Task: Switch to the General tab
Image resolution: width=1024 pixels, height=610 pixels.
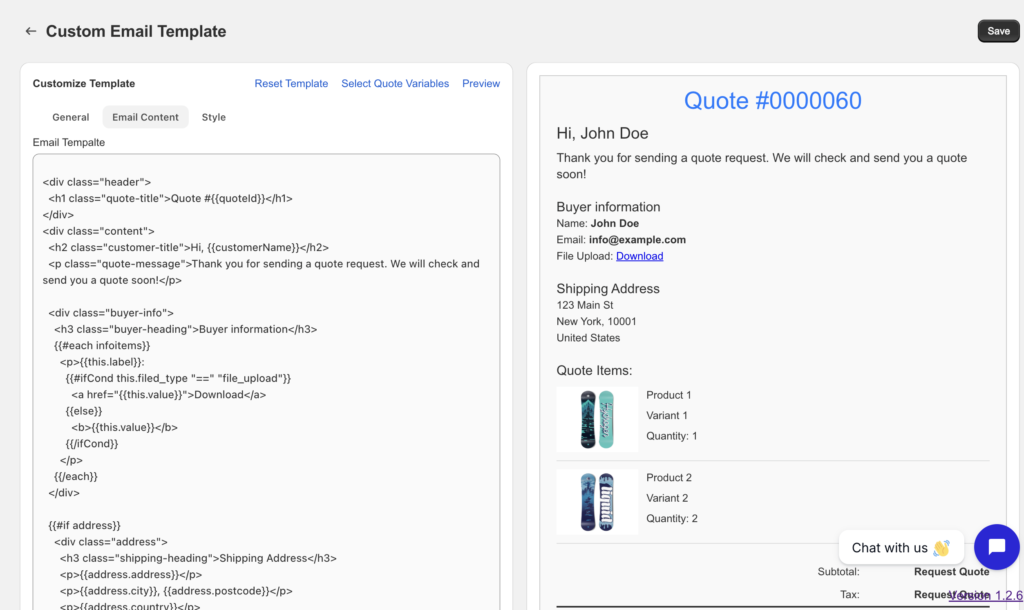Action: pos(71,117)
